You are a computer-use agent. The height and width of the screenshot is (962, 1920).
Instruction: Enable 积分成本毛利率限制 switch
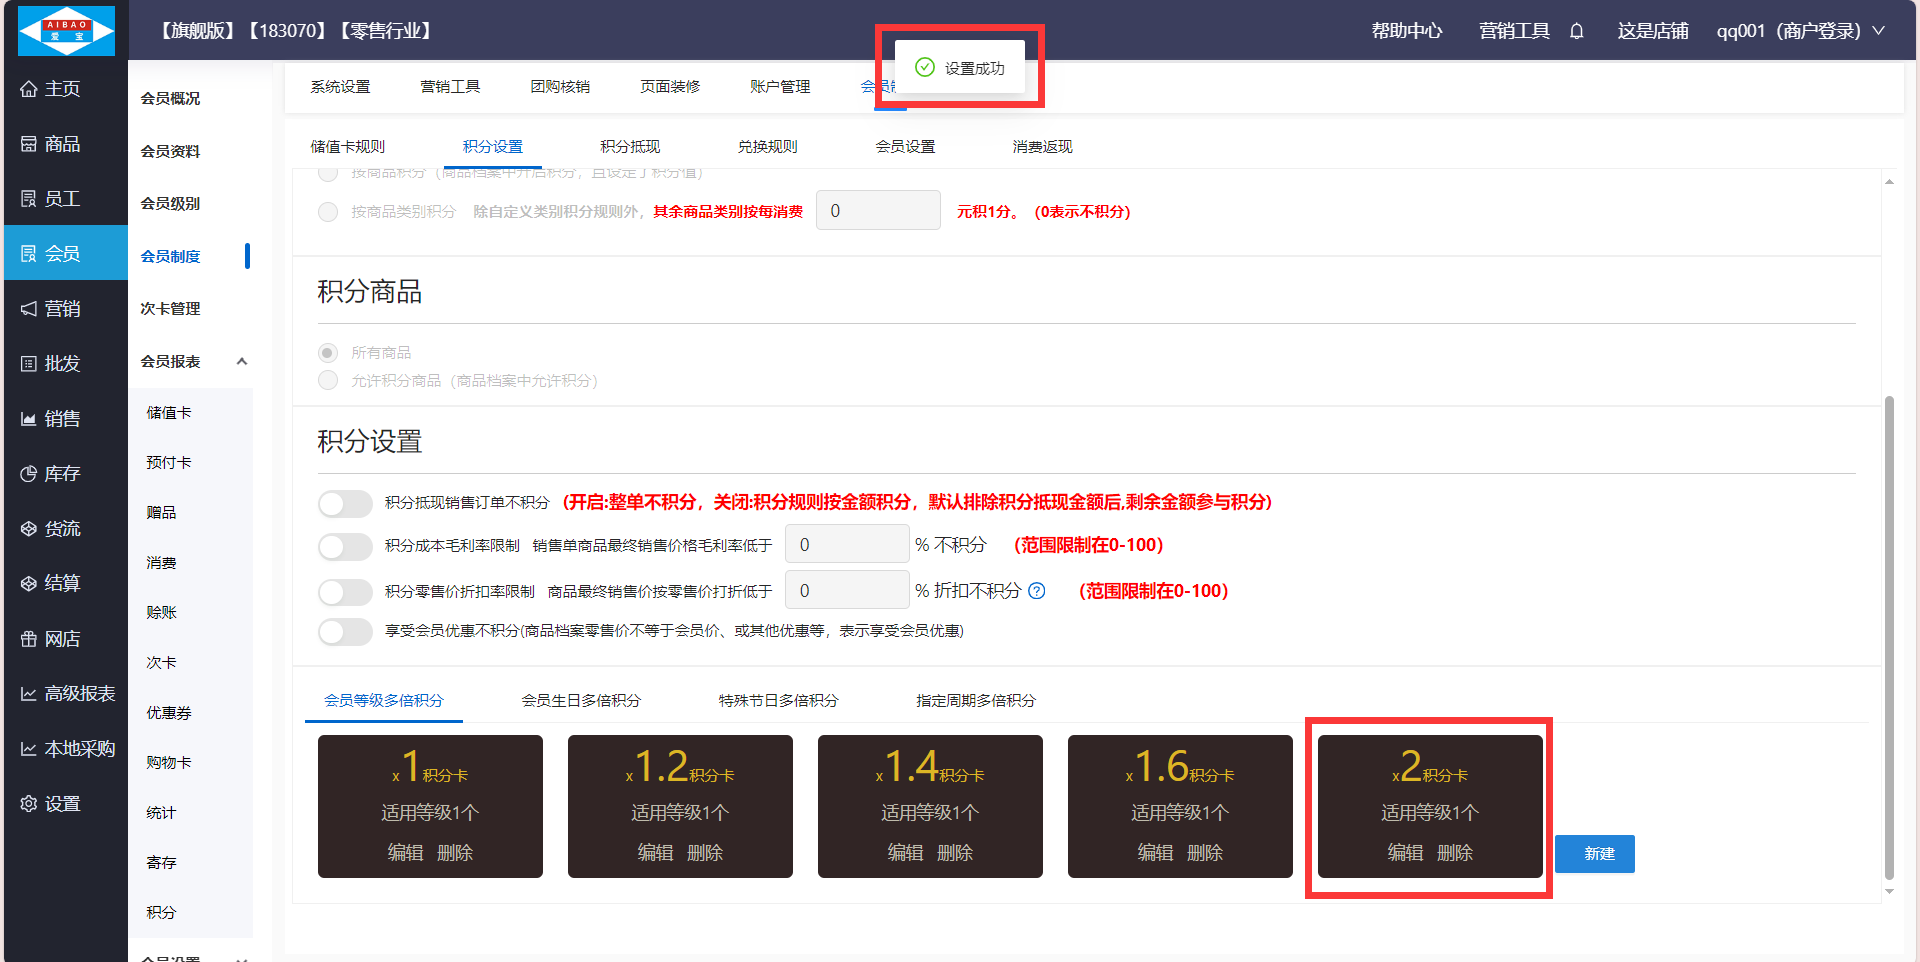345,546
